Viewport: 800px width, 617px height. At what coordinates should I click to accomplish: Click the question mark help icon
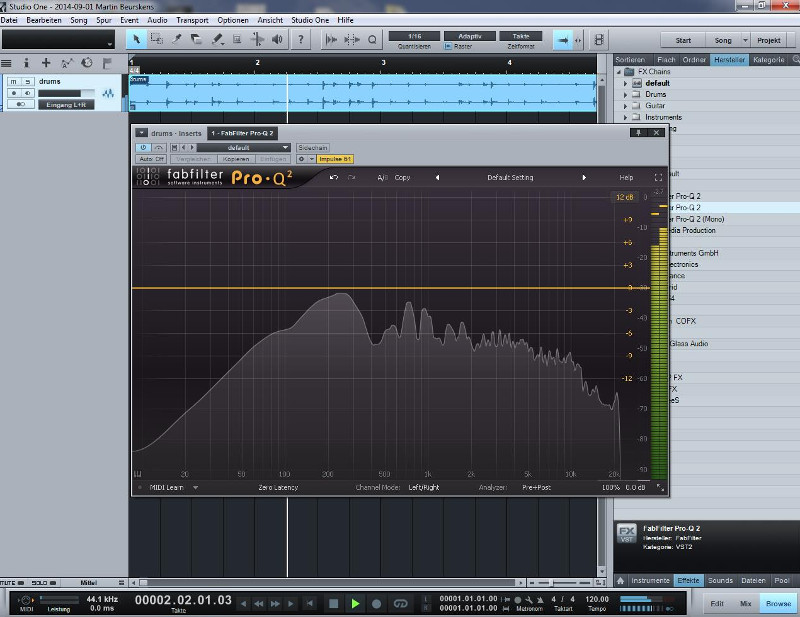pyautogui.click(x=301, y=39)
